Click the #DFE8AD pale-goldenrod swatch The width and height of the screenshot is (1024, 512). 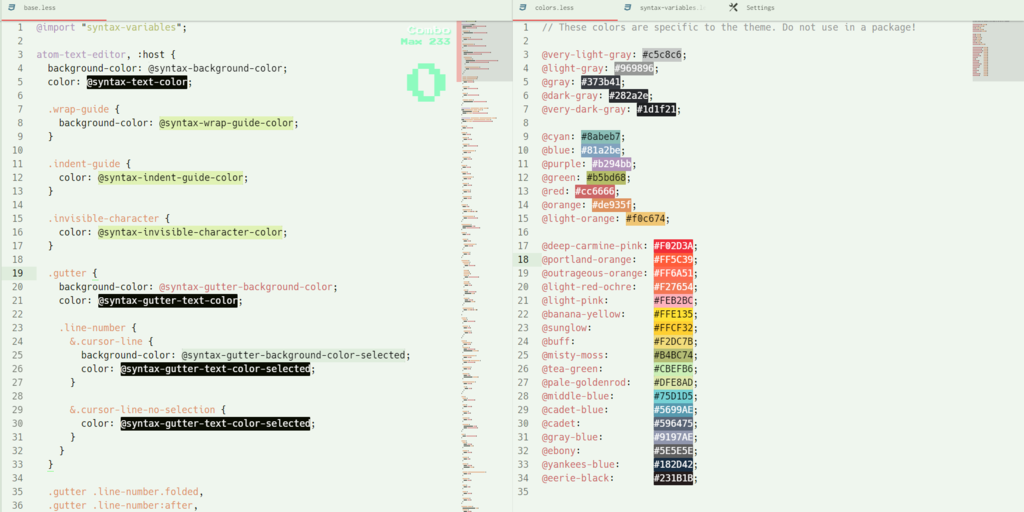pos(673,383)
